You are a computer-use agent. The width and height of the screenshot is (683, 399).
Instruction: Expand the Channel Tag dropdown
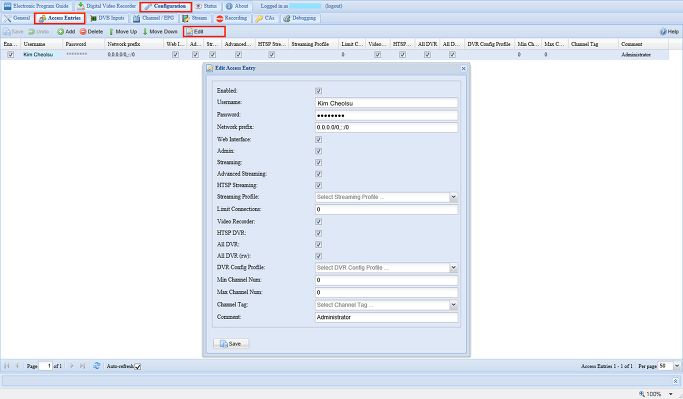point(453,305)
